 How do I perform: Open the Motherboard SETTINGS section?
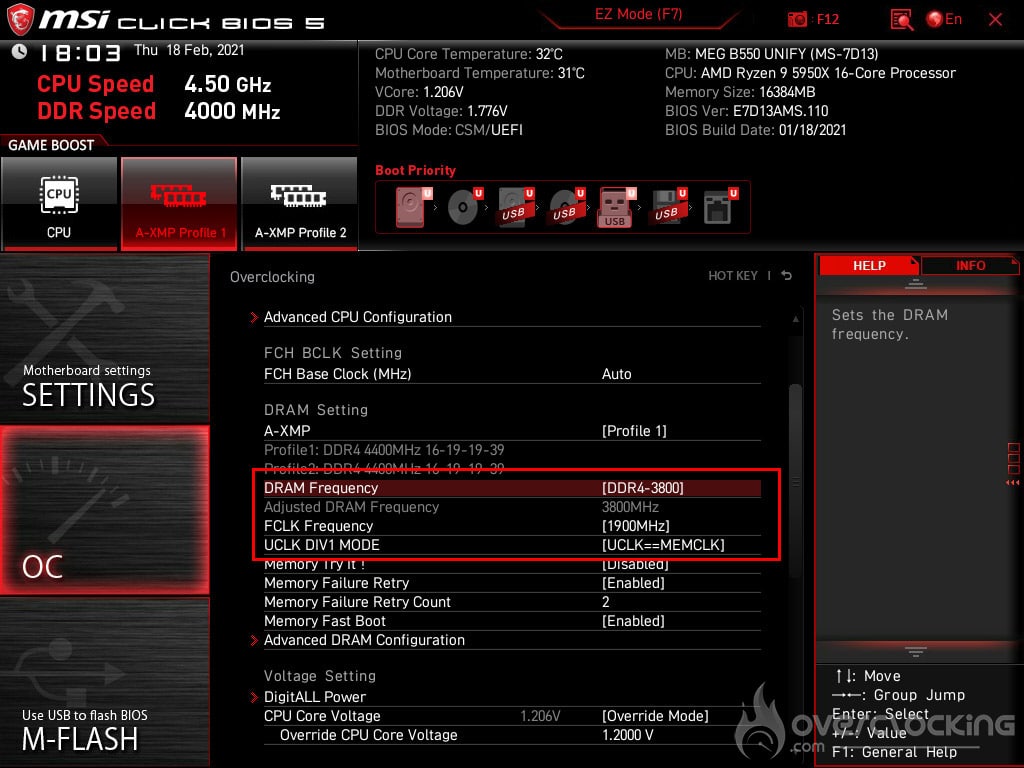104,338
